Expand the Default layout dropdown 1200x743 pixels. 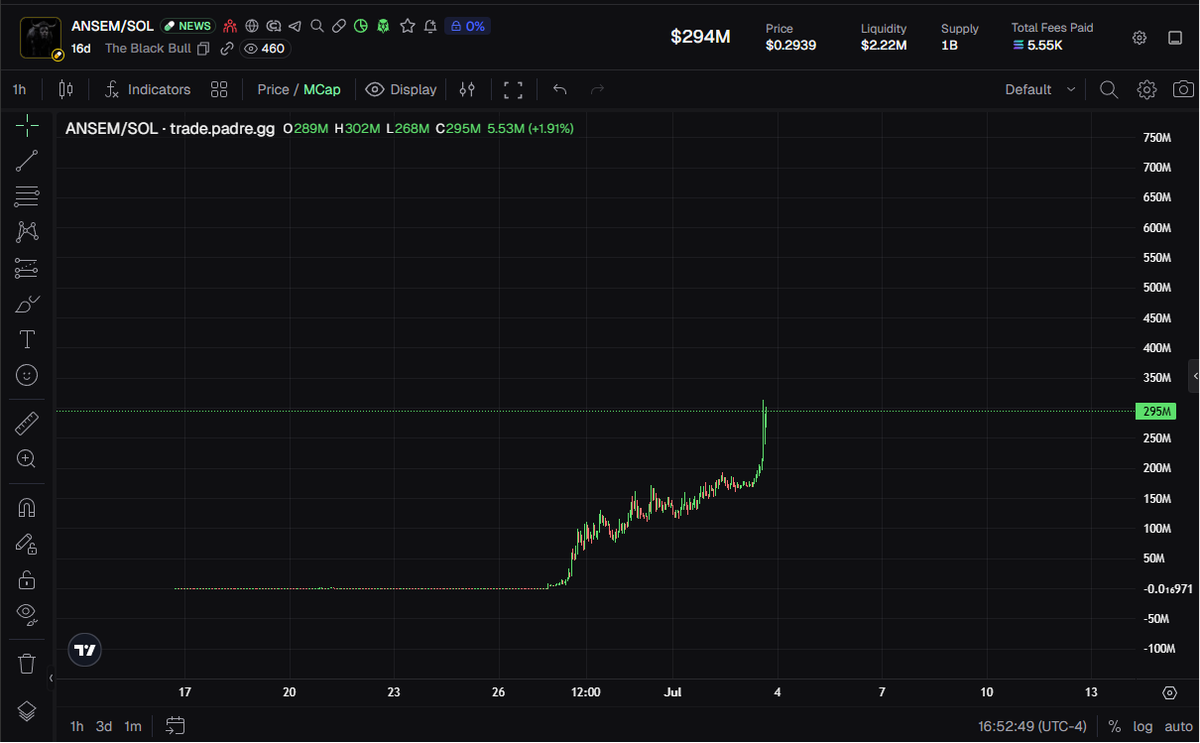[x=1040, y=89]
